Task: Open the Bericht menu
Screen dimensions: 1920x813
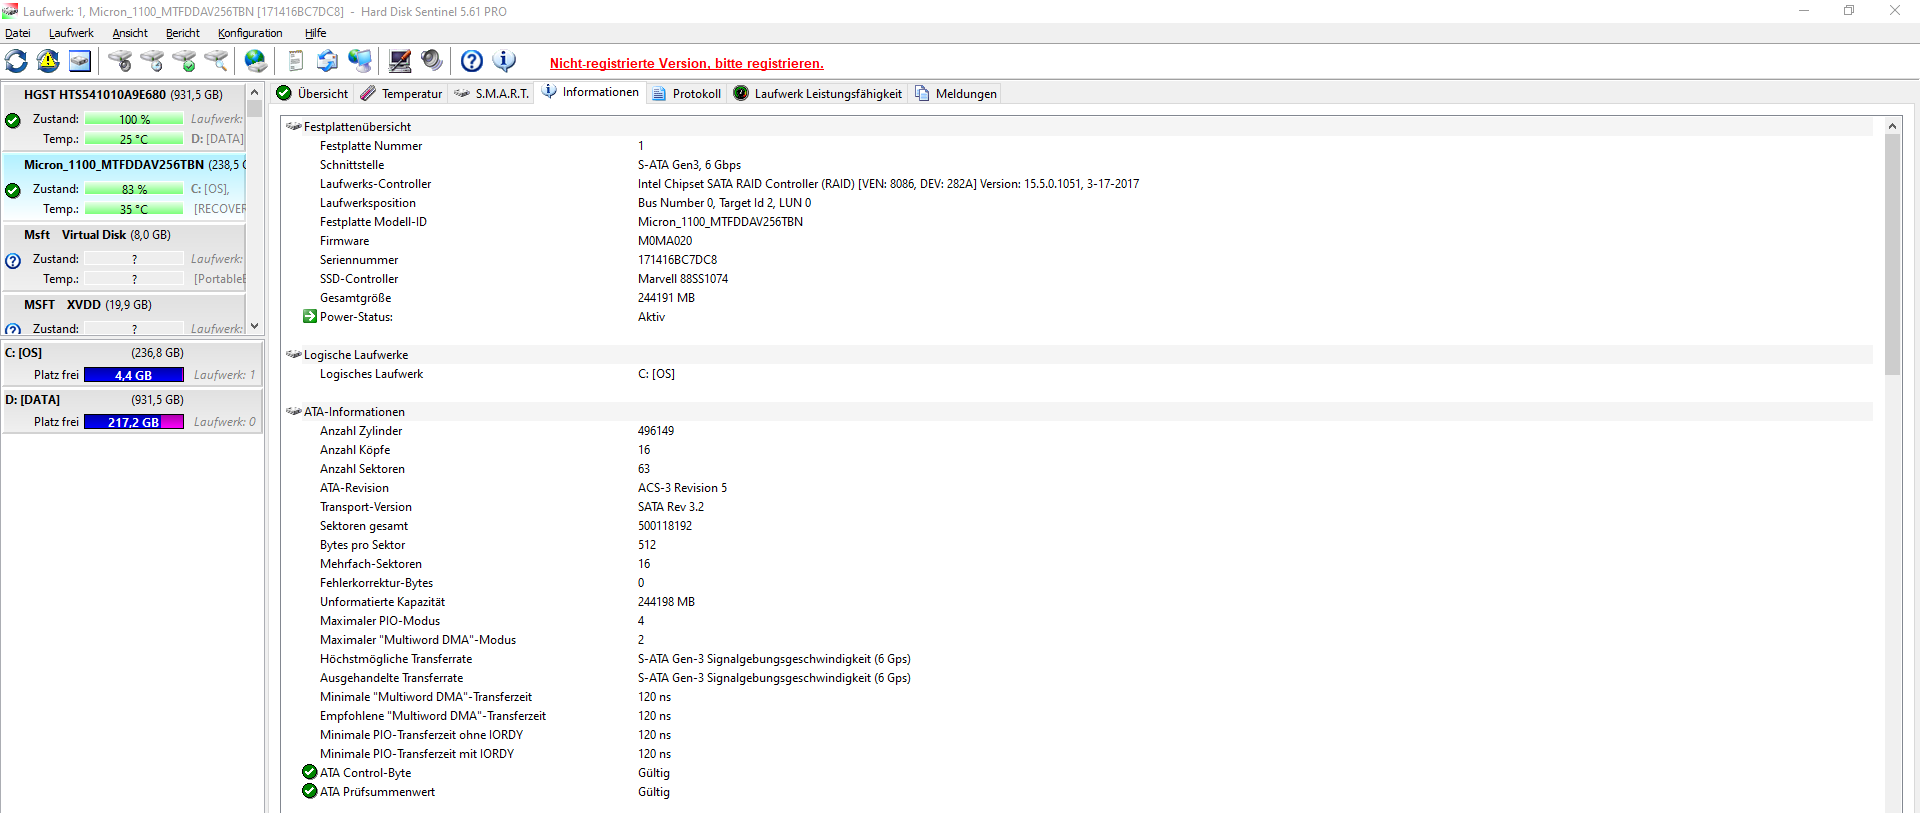Action: [183, 33]
